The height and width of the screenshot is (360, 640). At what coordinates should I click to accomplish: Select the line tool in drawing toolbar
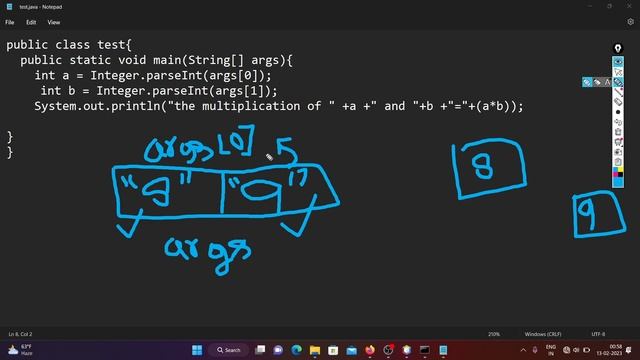pos(618,92)
